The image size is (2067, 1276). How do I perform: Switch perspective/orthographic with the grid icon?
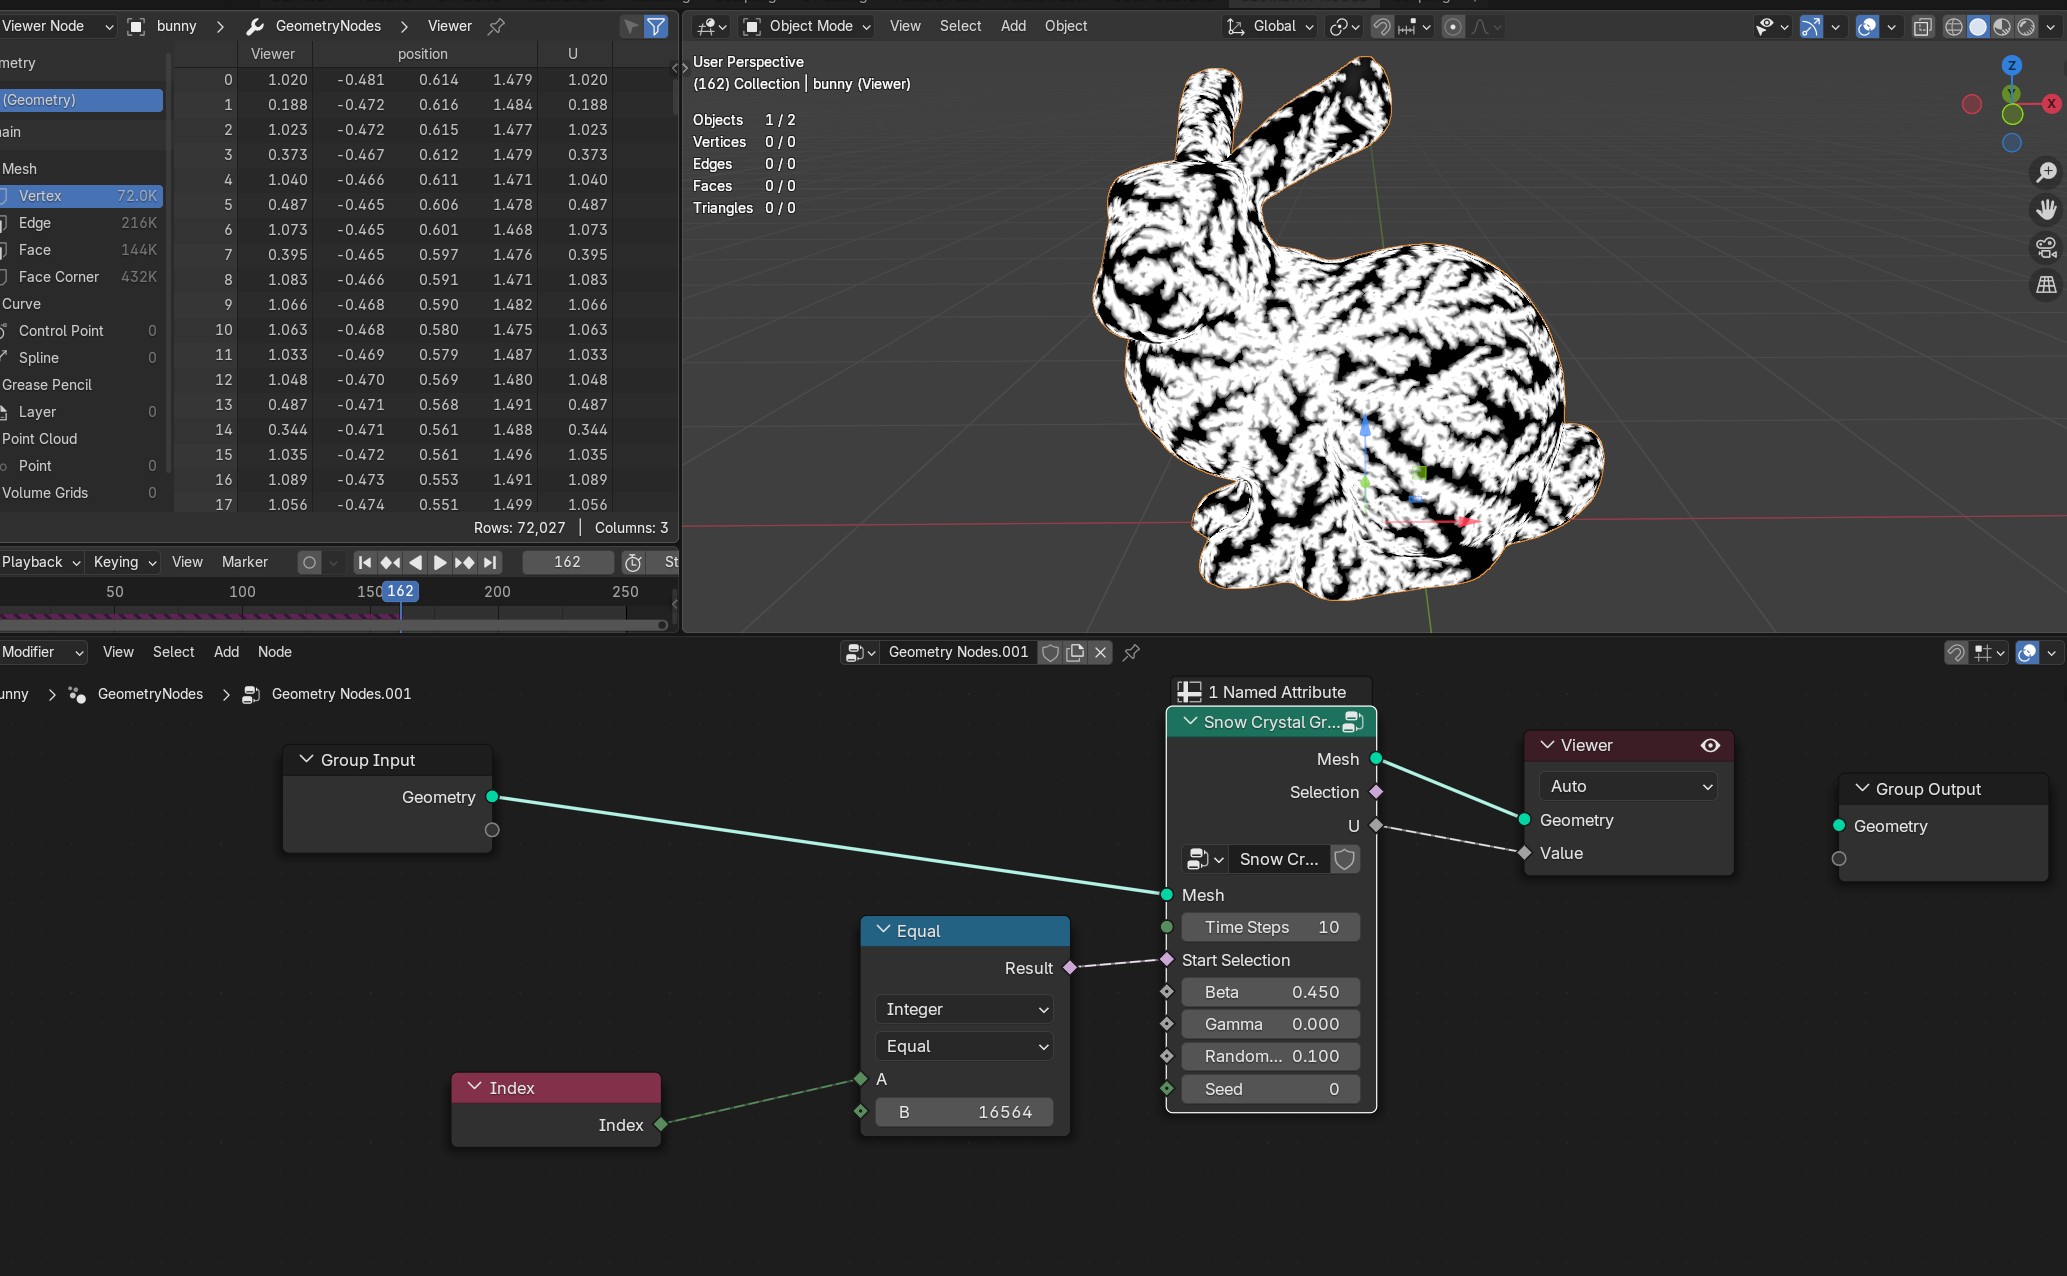click(2046, 285)
